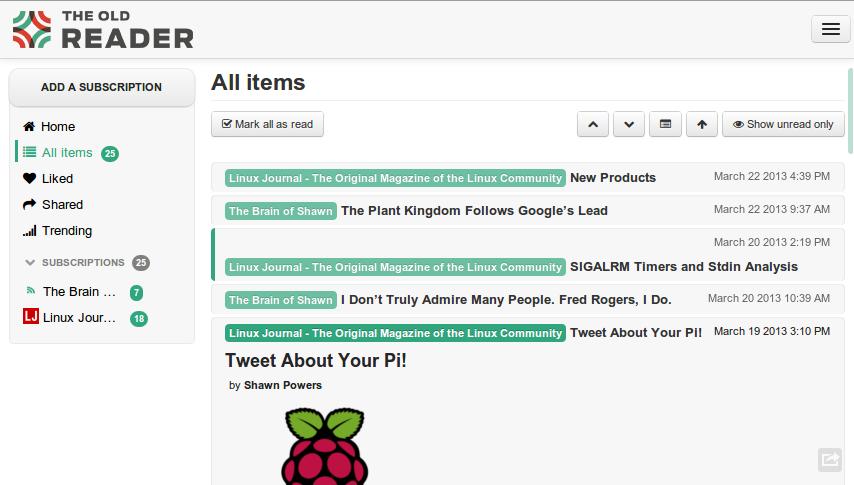
Task: Open the Home menu item
Action: [x=58, y=127]
